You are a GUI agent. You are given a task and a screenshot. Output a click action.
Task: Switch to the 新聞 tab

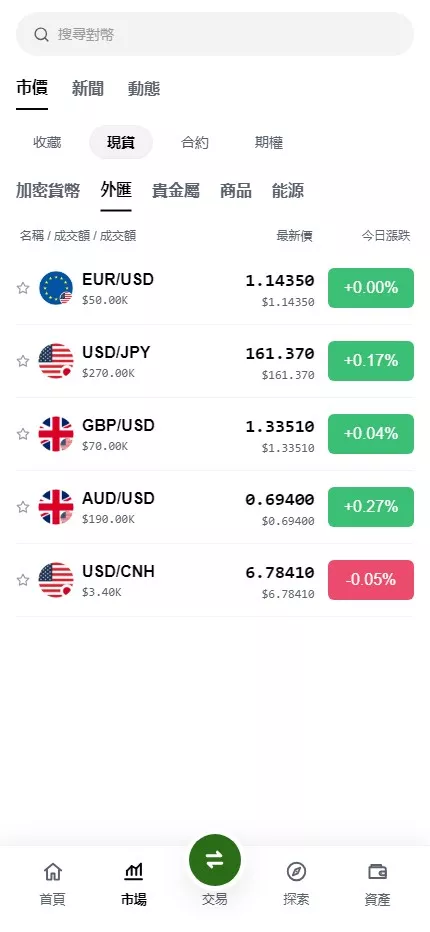click(88, 89)
